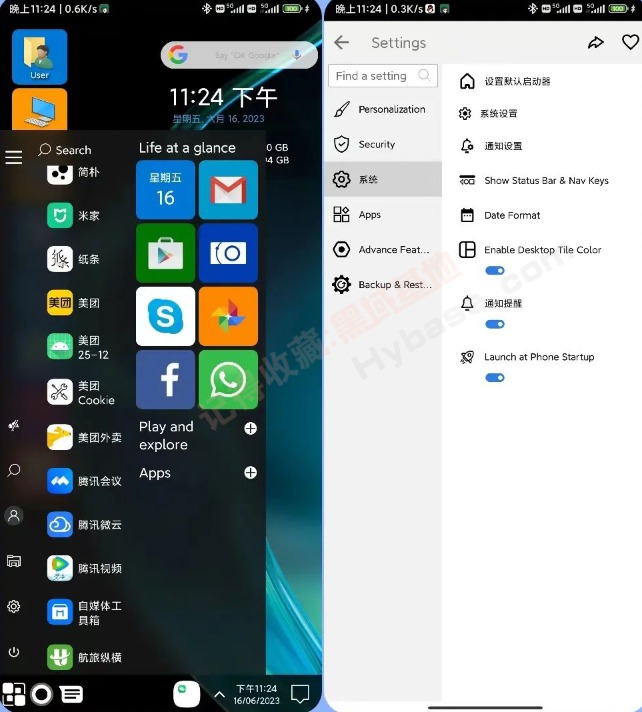
Task: Launch 腾讯会议 from the app list
Action: 84,481
